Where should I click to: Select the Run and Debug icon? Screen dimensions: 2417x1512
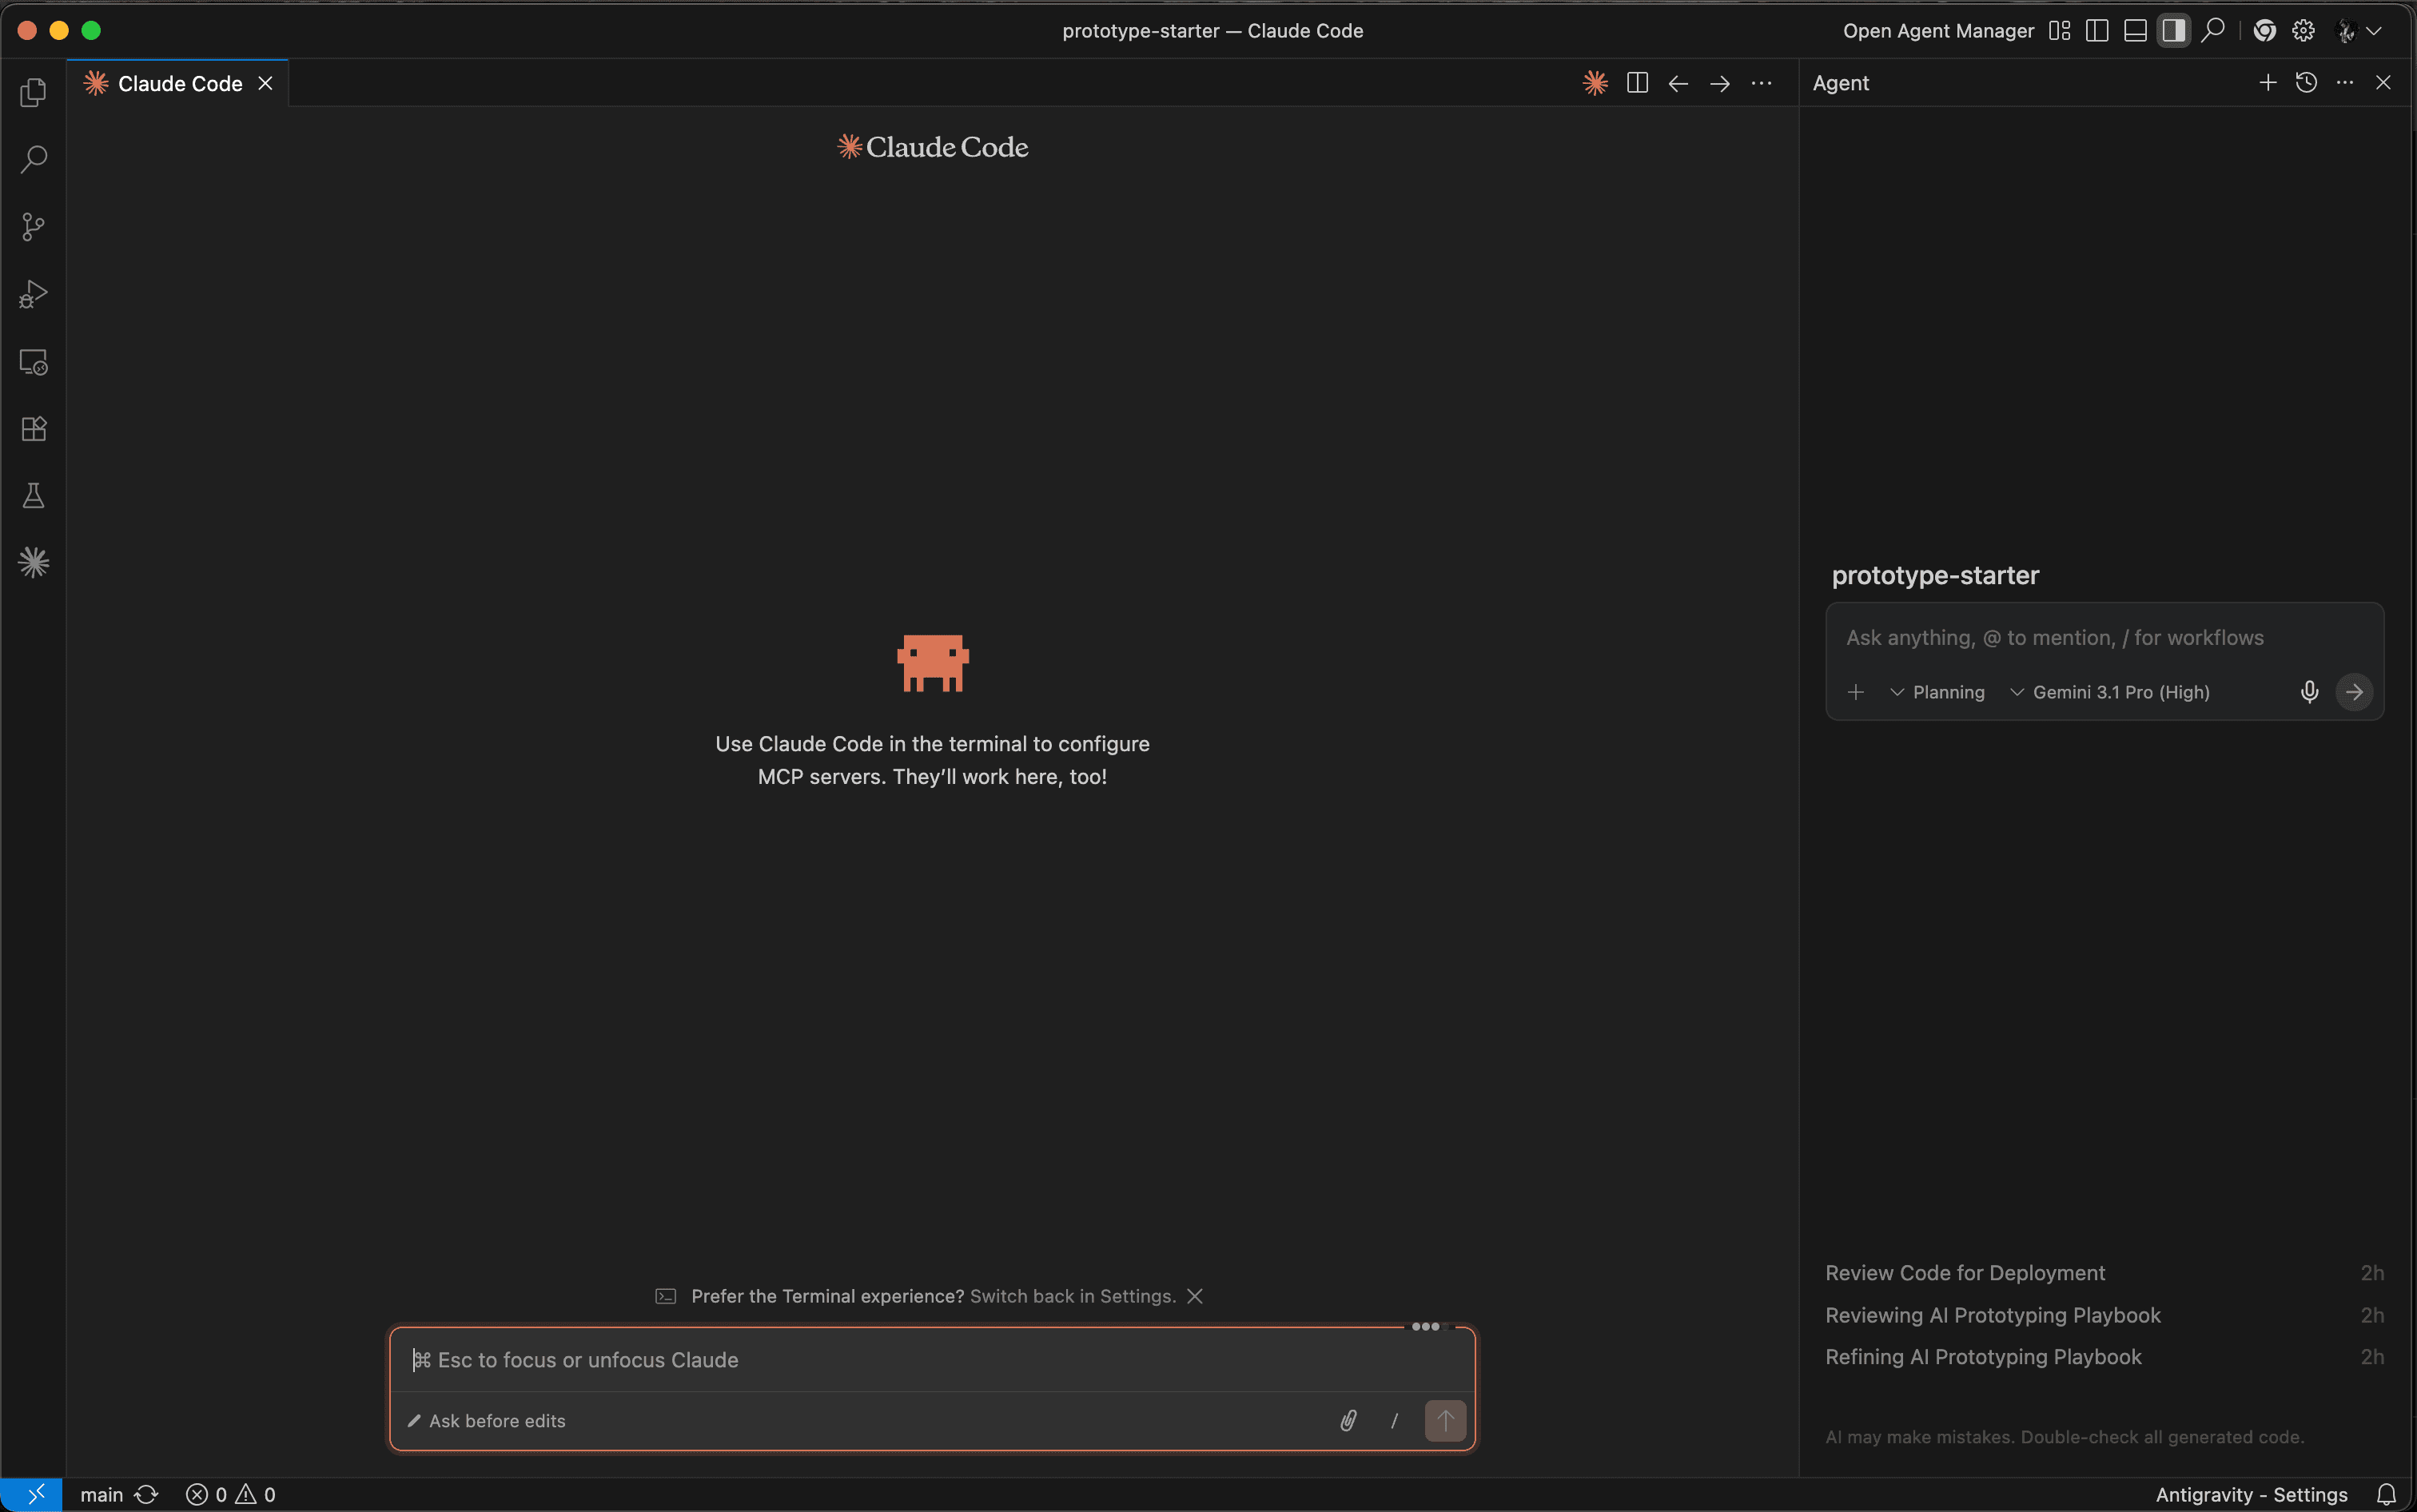click(33, 293)
